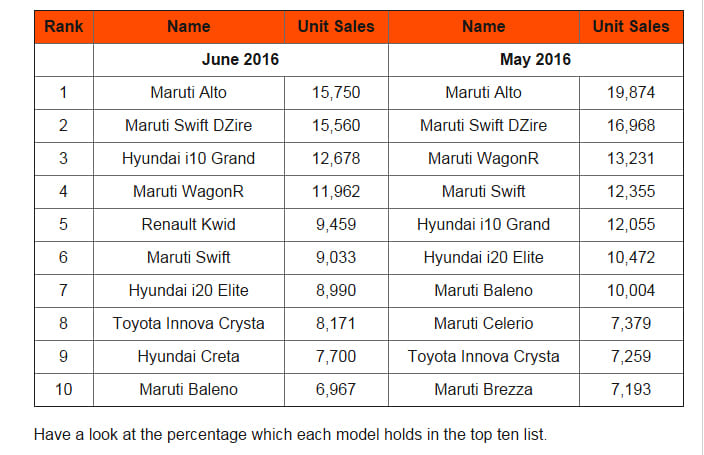This screenshot has width=704, height=455.
Task: Select Maruti Celerio entry
Action: pyautogui.click(x=484, y=323)
